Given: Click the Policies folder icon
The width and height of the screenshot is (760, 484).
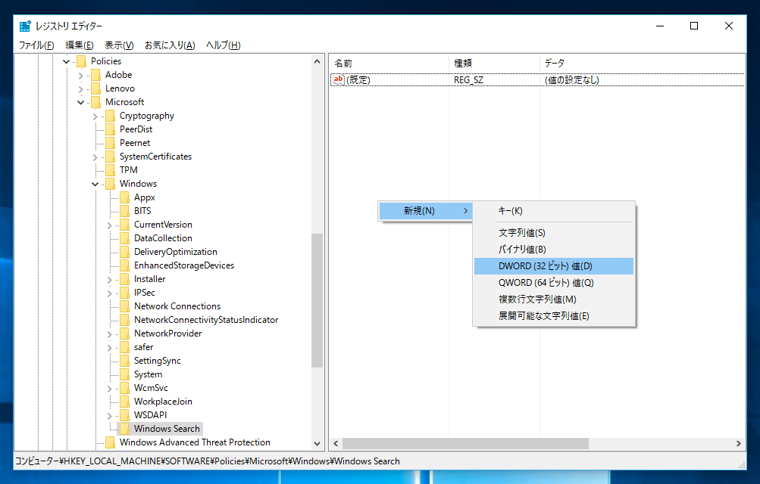Looking at the screenshot, I should [81, 61].
